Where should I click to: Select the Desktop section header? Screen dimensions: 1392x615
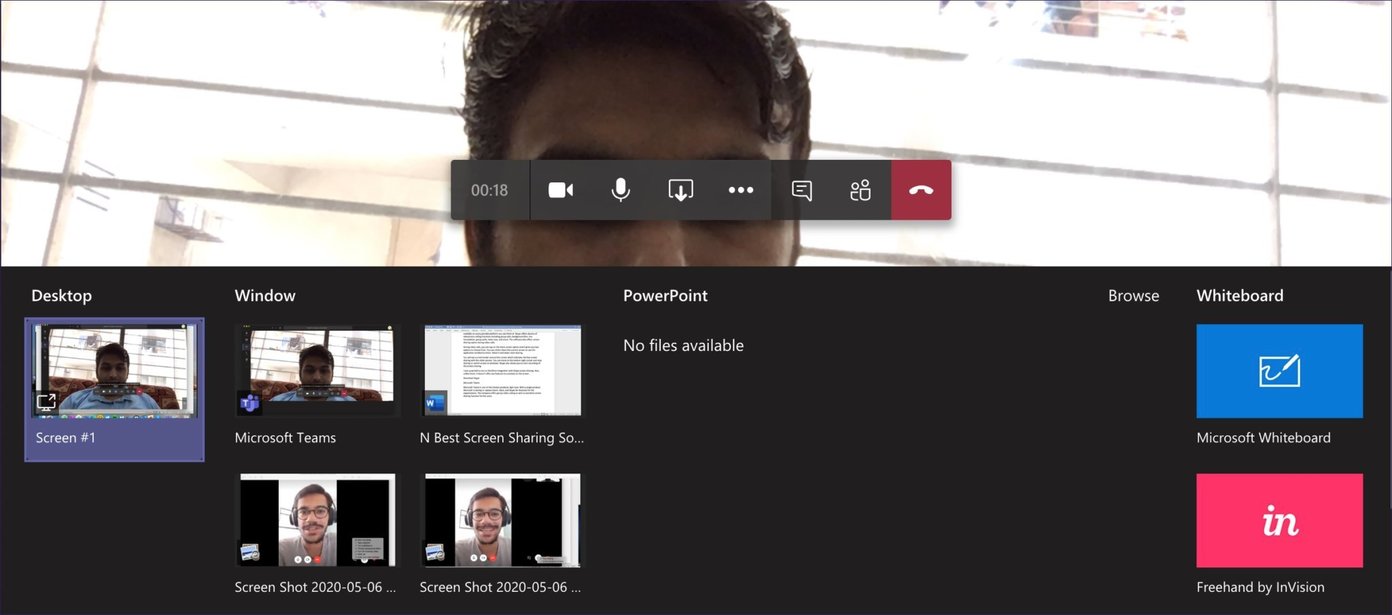[x=61, y=295]
